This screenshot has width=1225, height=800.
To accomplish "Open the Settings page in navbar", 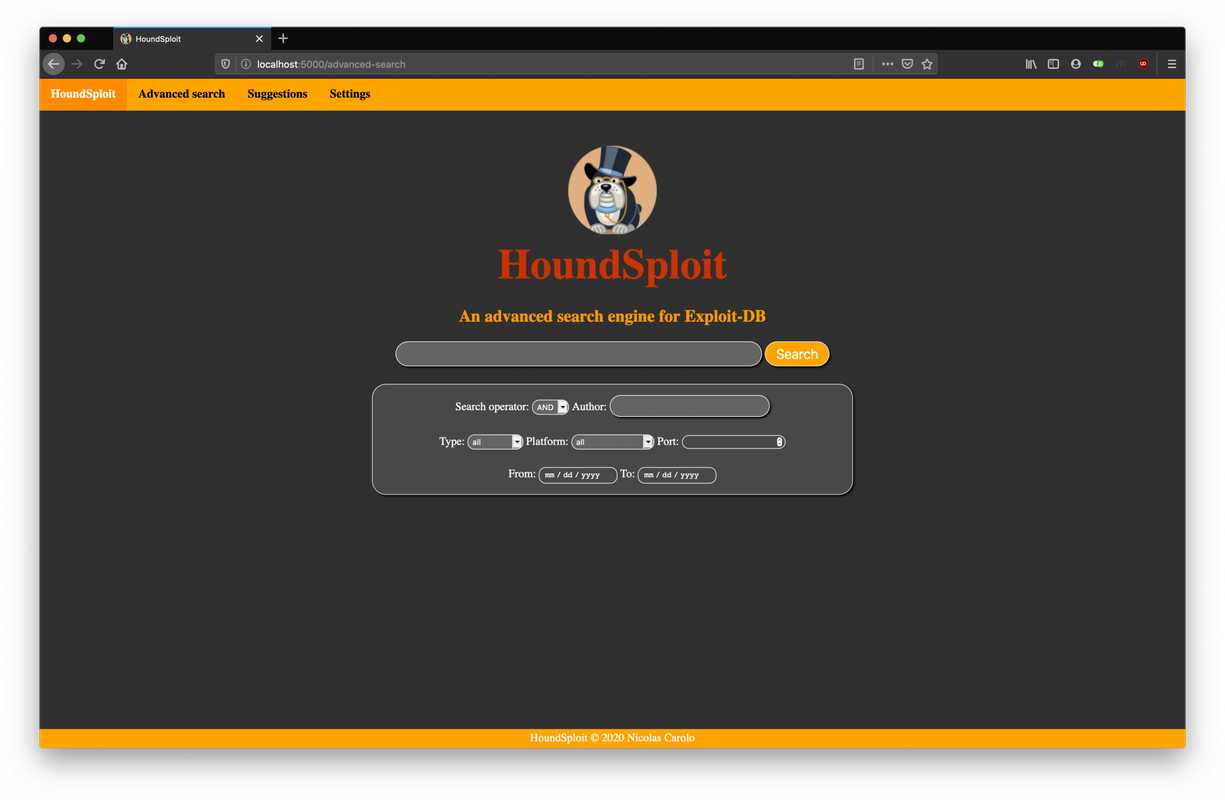I will [x=350, y=94].
